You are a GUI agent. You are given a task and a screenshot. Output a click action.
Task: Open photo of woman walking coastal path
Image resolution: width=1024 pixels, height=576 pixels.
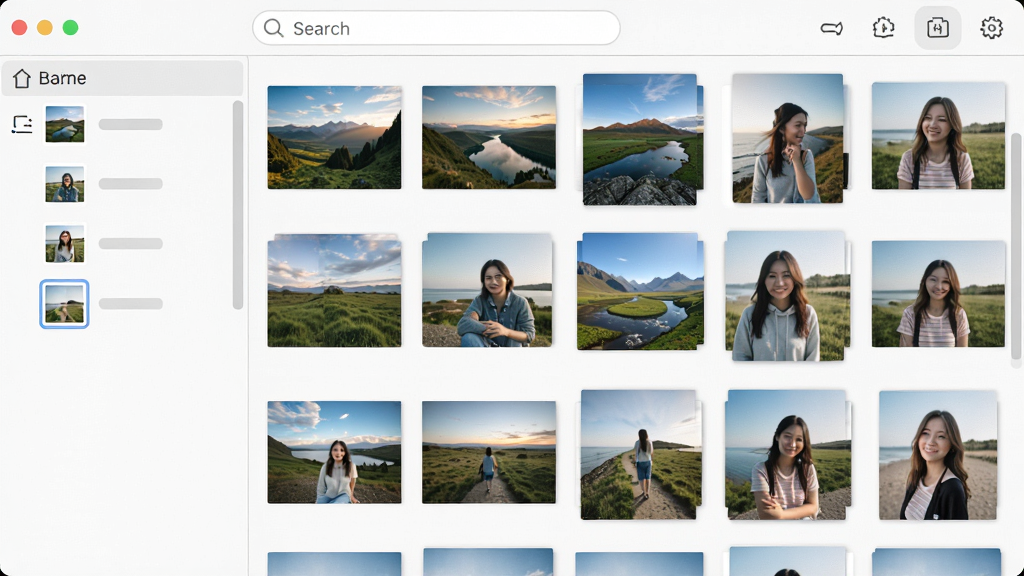[x=639, y=455]
